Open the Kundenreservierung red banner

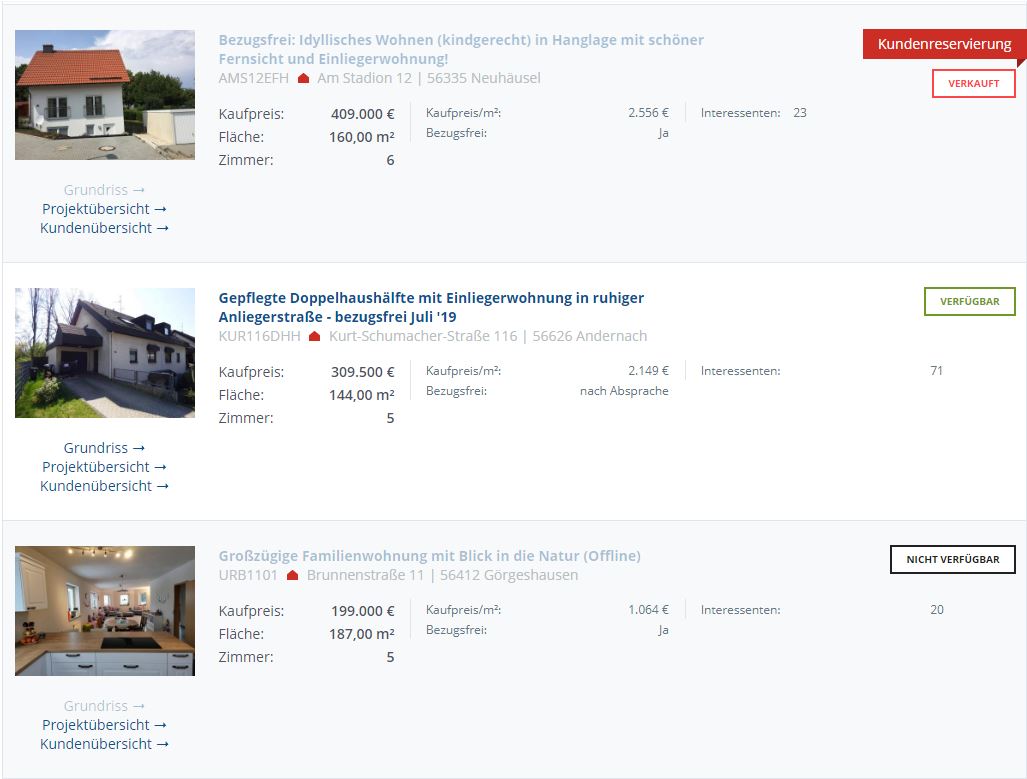(943, 44)
